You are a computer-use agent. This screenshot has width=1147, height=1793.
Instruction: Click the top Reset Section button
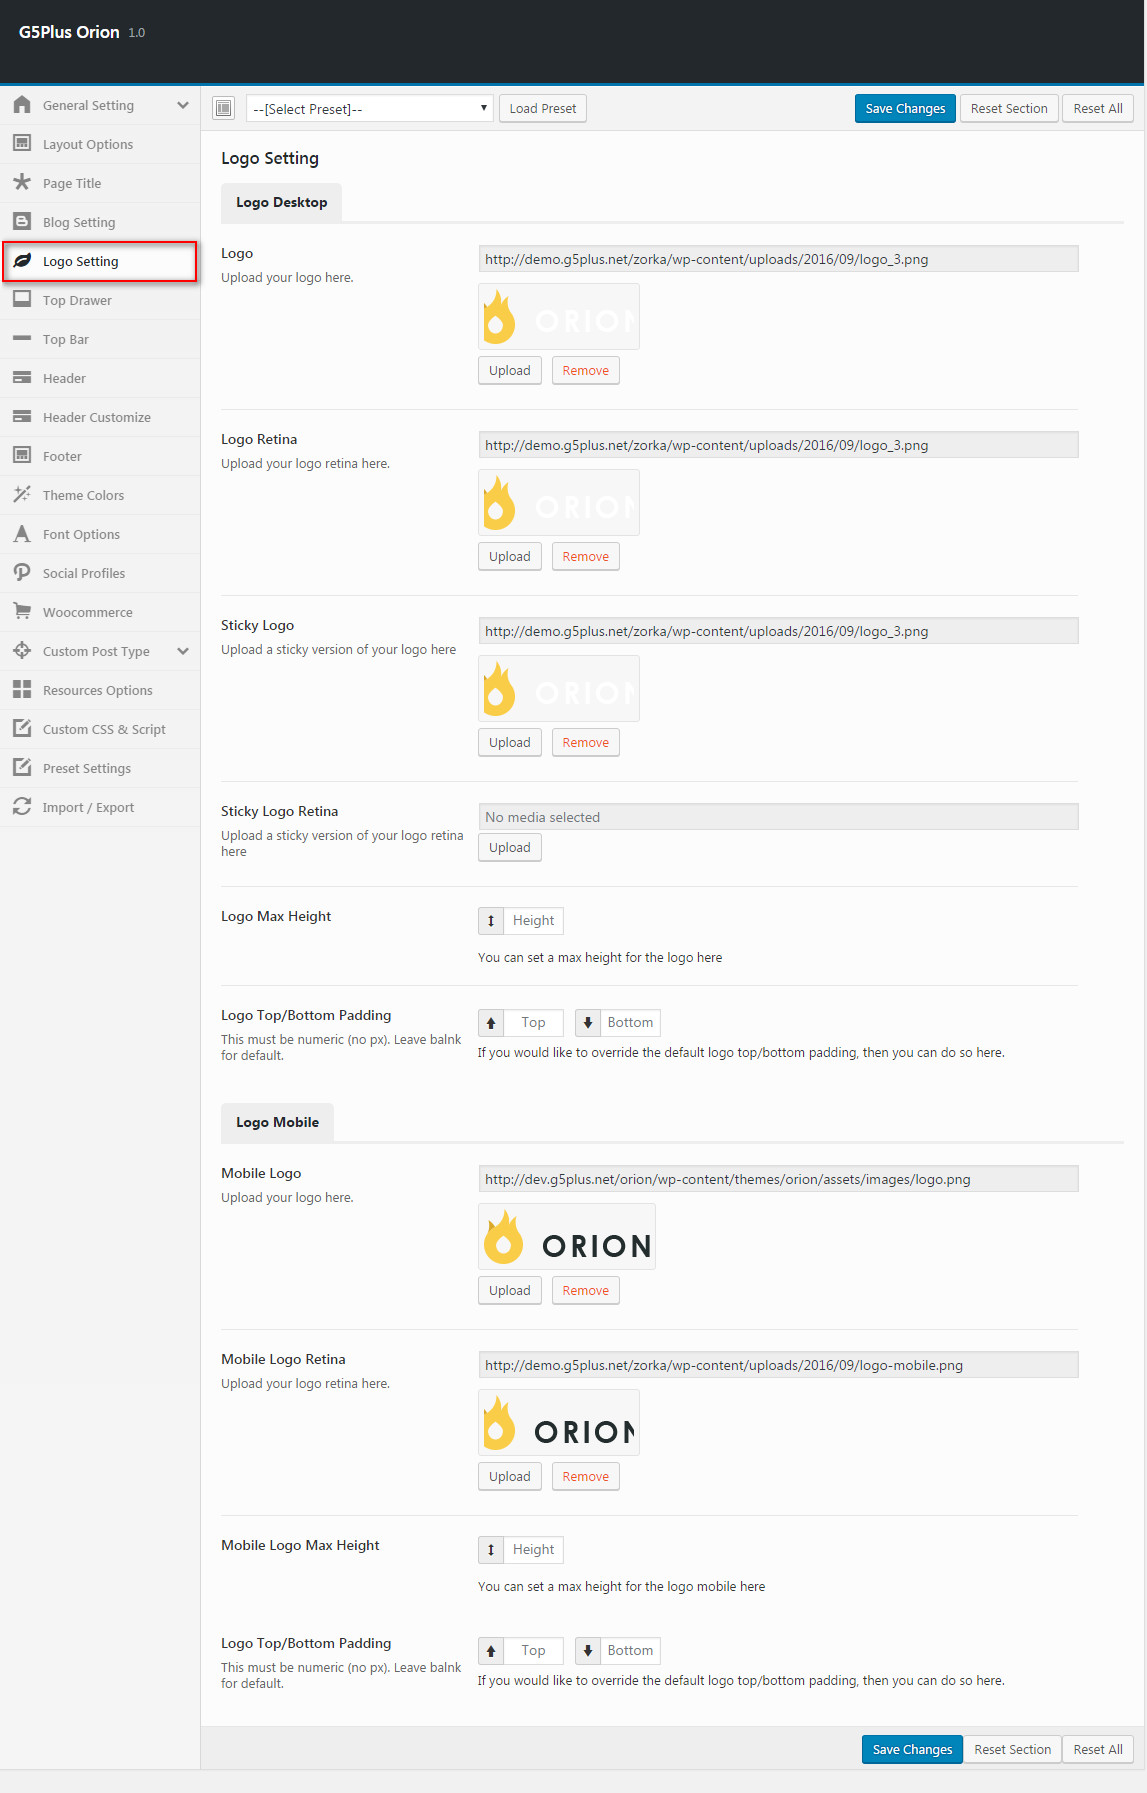pyautogui.click(x=1009, y=108)
